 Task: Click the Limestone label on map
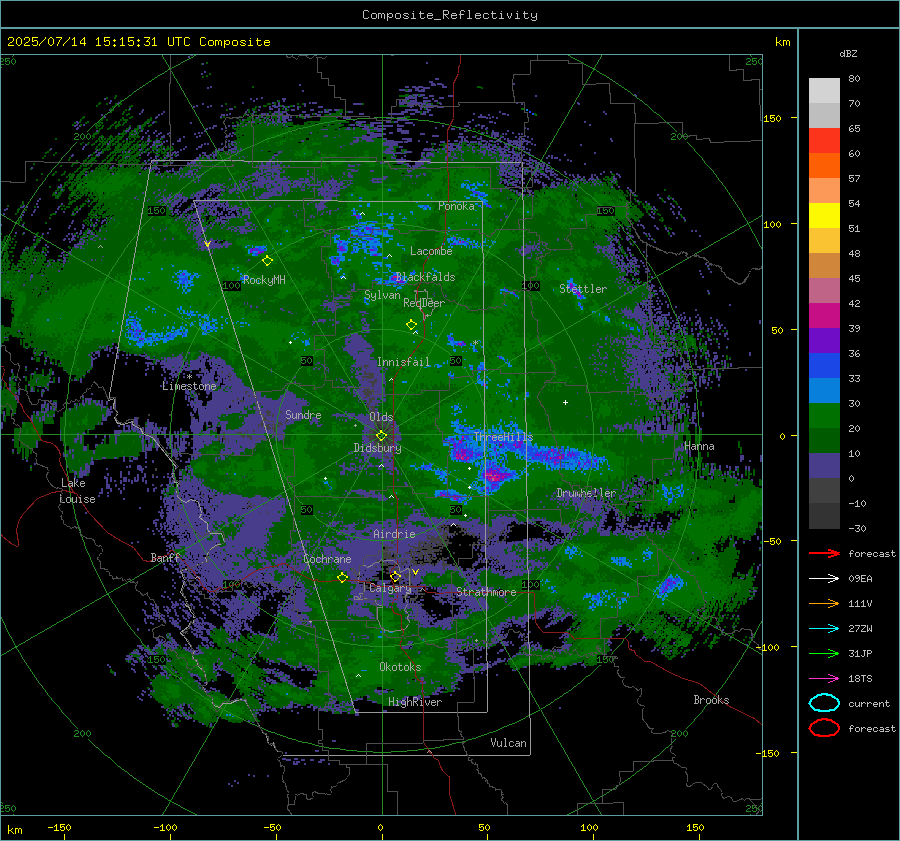point(189,386)
